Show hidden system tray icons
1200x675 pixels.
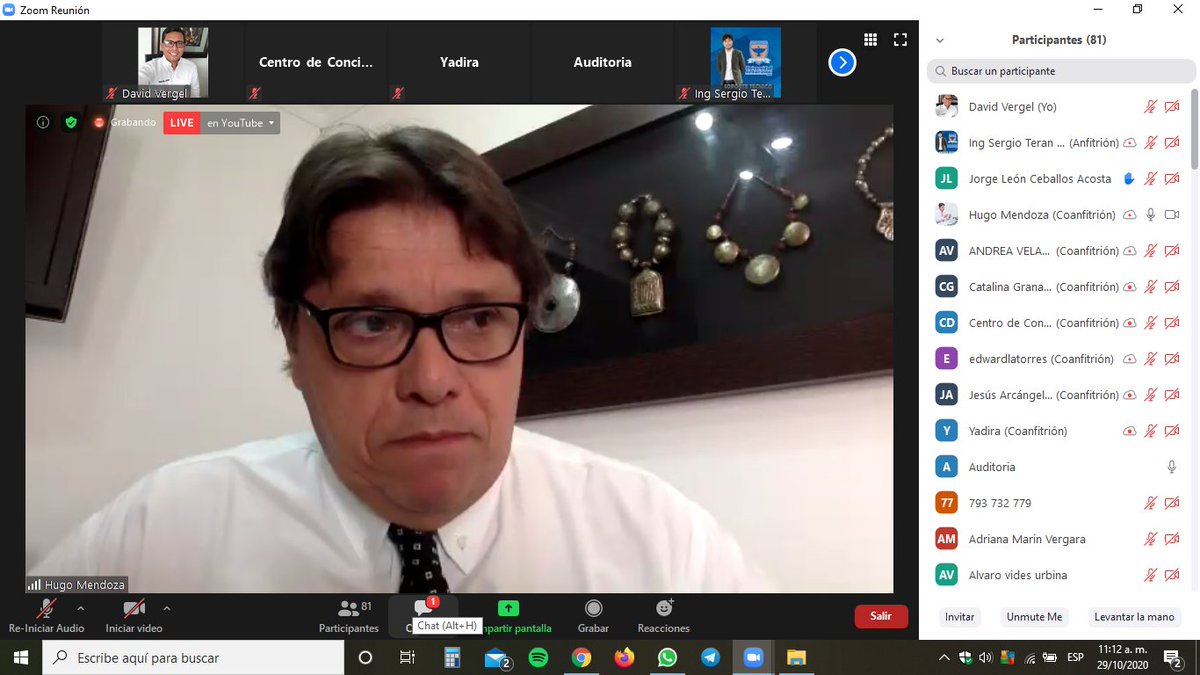pyautogui.click(x=945, y=657)
